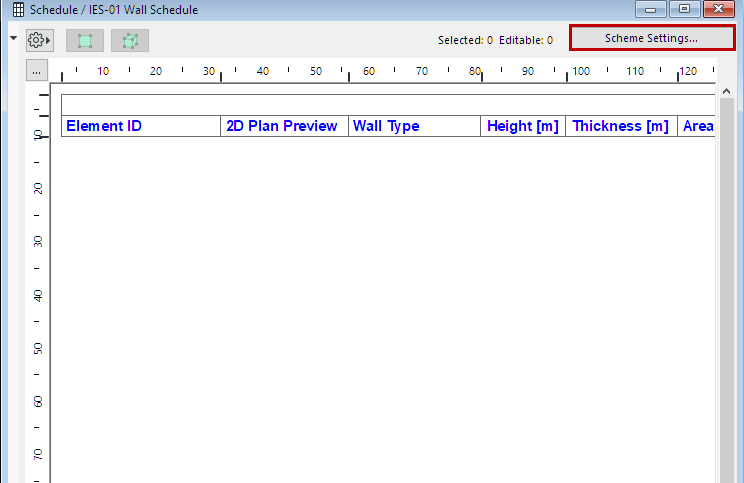Select the Thickness [m] column header
Viewport: 744px width, 483px height.
[x=621, y=126]
